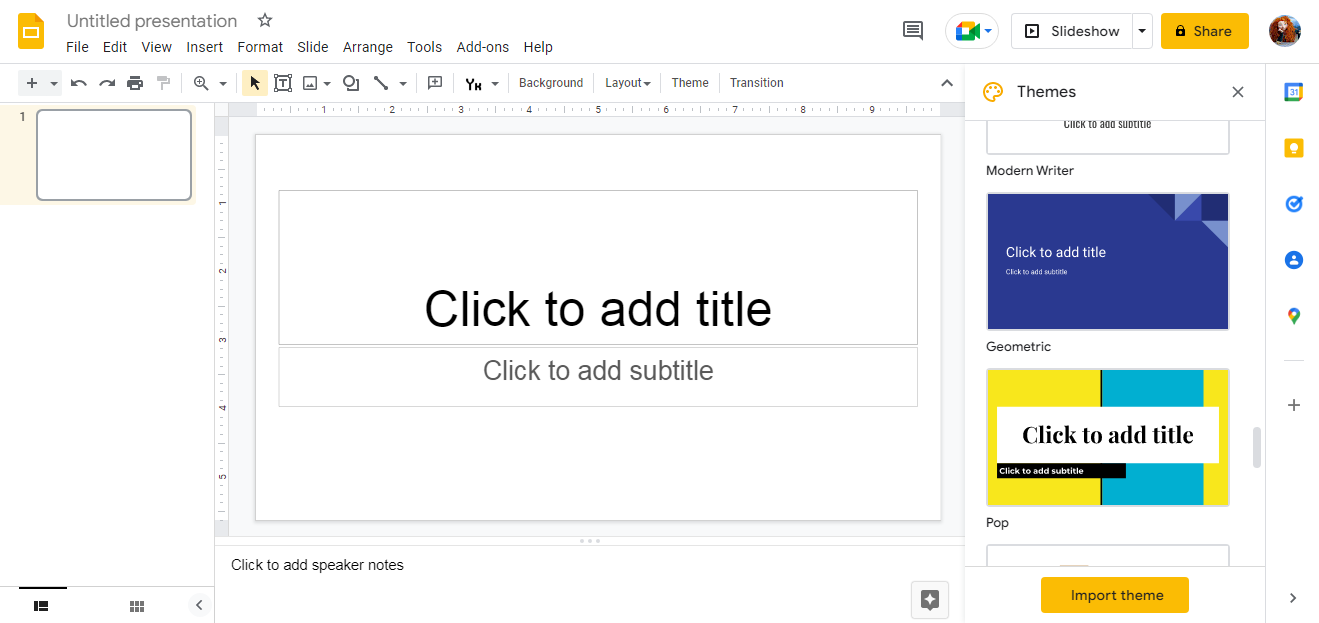Add a new slide with plus button
The width and height of the screenshot is (1319, 623).
point(31,83)
